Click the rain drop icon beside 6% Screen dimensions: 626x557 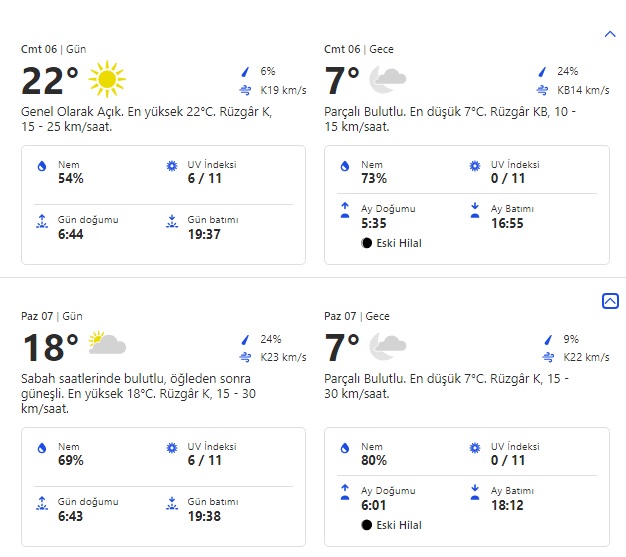(x=245, y=72)
